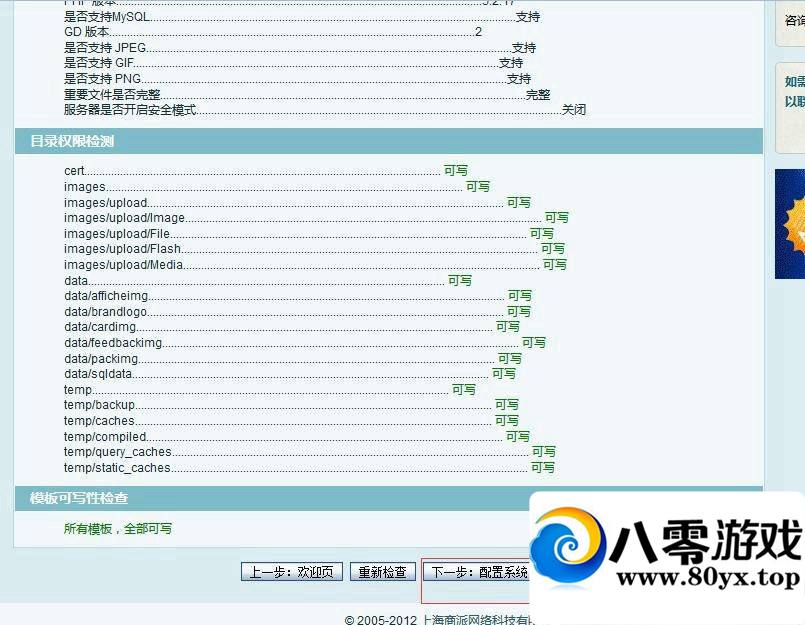
Task: Click the 所有模板，全部可写 status text
Action: click(118, 528)
